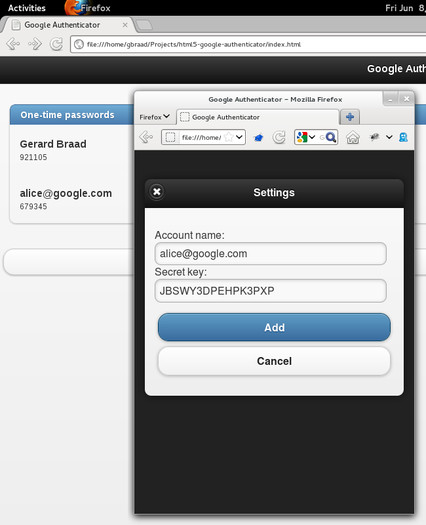
Task: Open new tab with plus icon
Action: (x=350, y=117)
